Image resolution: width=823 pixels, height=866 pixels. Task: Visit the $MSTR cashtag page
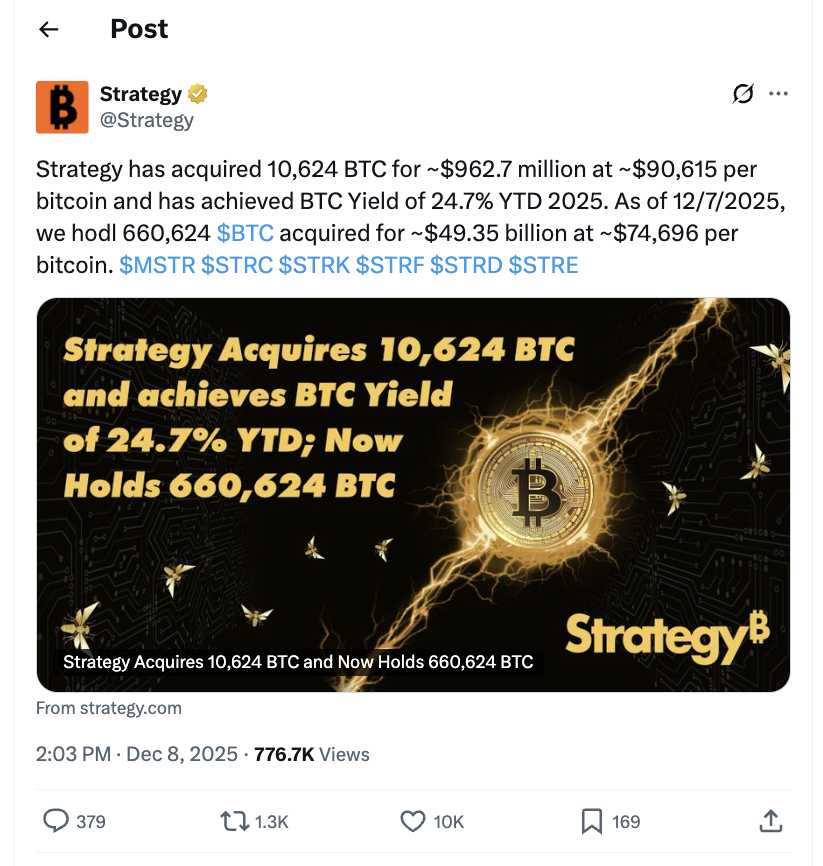point(155,265)
